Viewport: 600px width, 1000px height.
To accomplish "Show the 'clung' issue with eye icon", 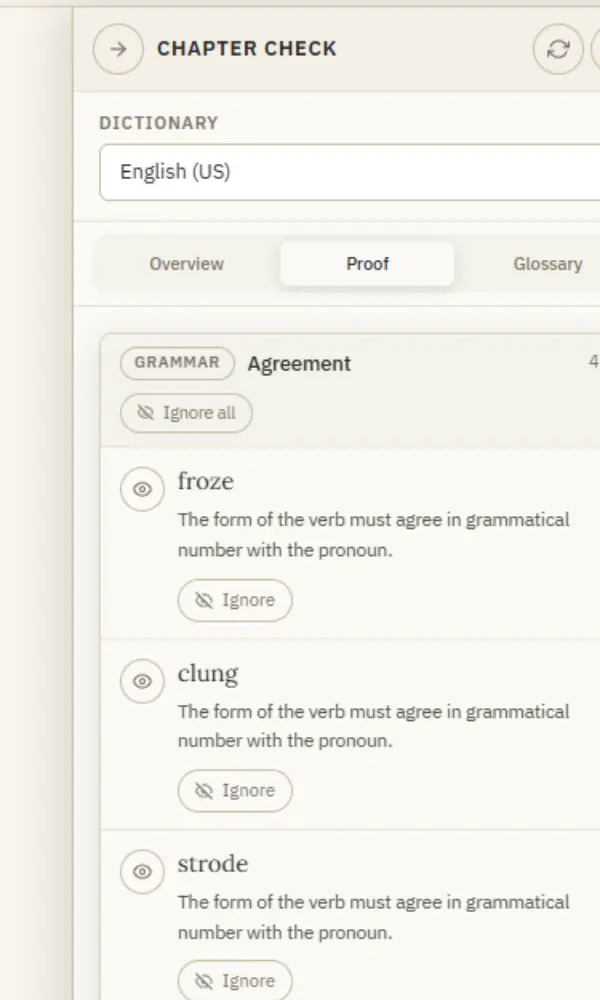I will 142,681.
